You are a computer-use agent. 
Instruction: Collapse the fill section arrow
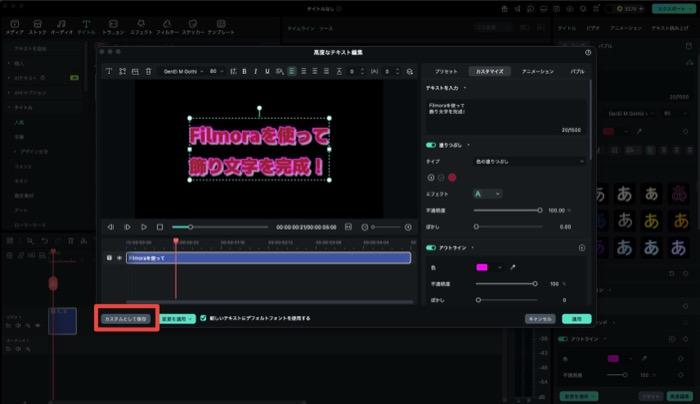tap(468, 145)
